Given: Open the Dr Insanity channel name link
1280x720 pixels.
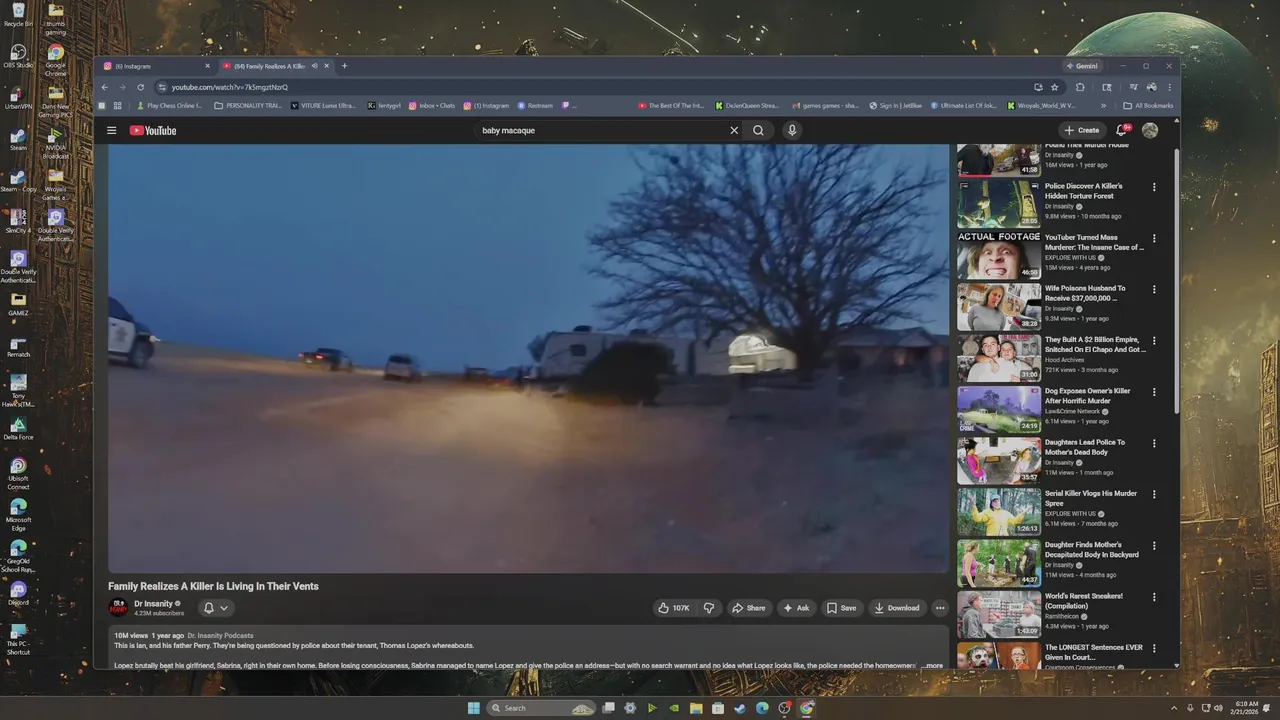Looking at the screenshot, I should coord(153,604).
